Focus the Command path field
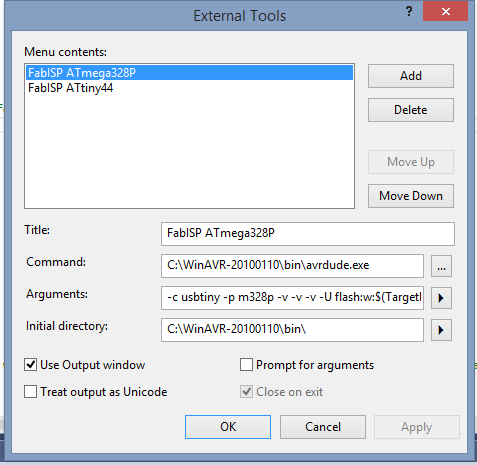477x465 pixels. click(292, 266)
